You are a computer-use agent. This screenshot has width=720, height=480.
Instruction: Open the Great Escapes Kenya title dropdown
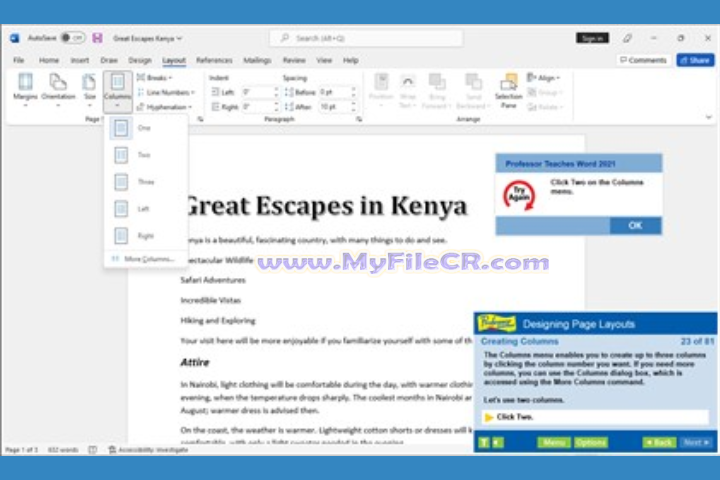point(147,38)
